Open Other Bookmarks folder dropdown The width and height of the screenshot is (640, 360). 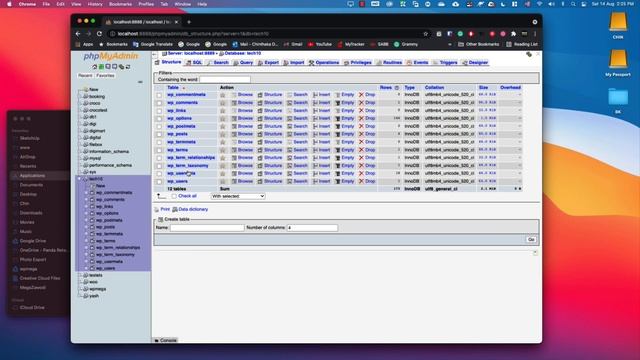pos(478,44)
